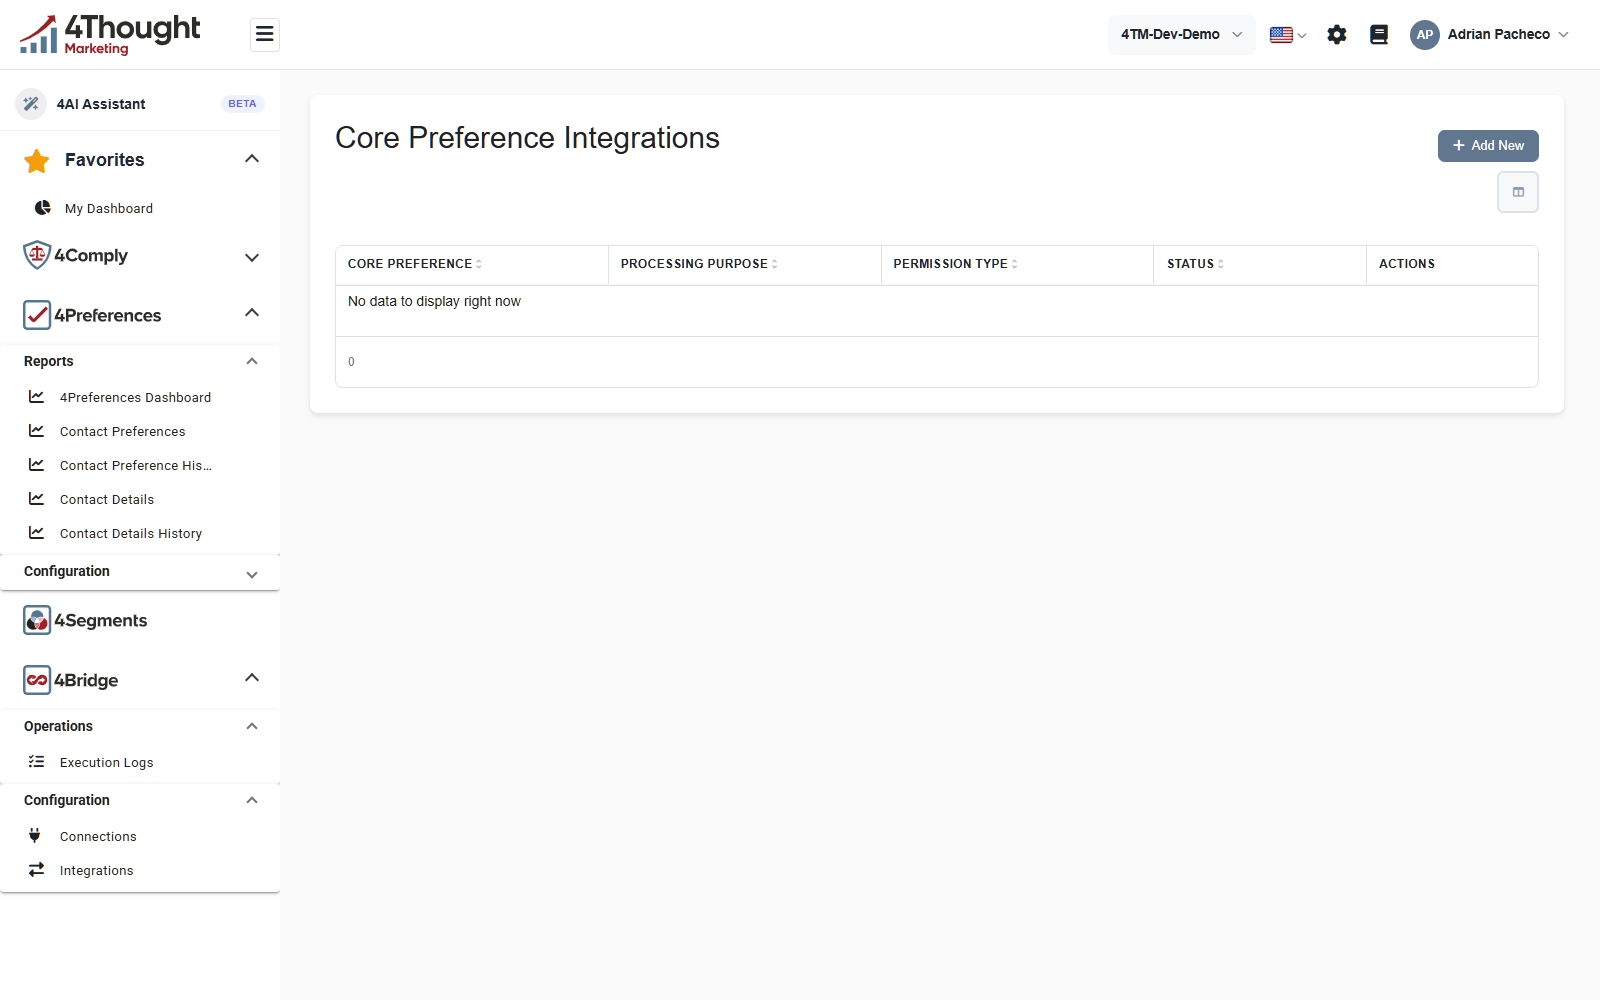Click the 4Thought Marketing logo
This screenshot has width=1600, height=1000.
[110, 35]
